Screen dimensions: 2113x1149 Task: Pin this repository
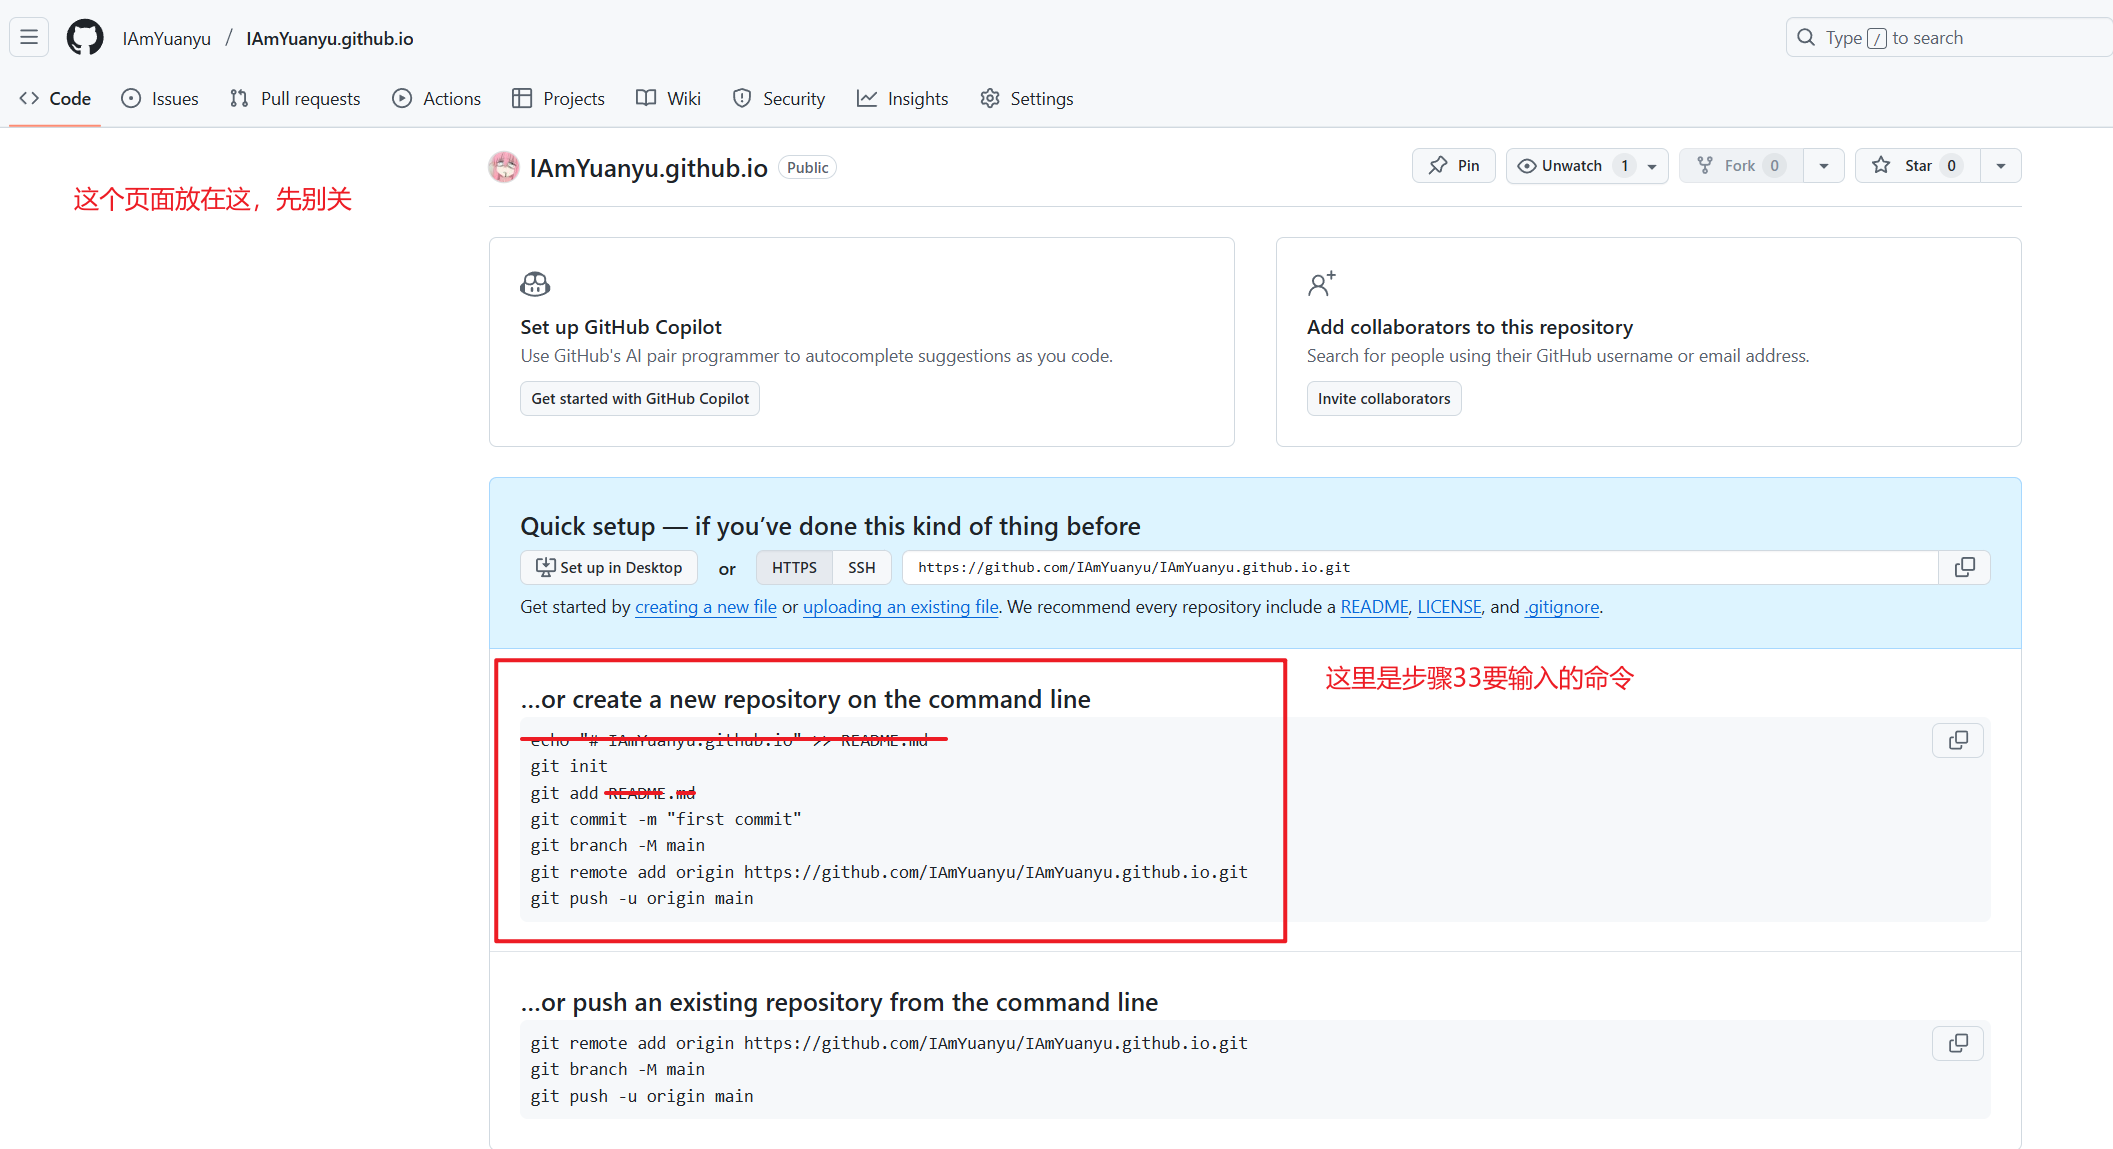[x=1453, y=166]
